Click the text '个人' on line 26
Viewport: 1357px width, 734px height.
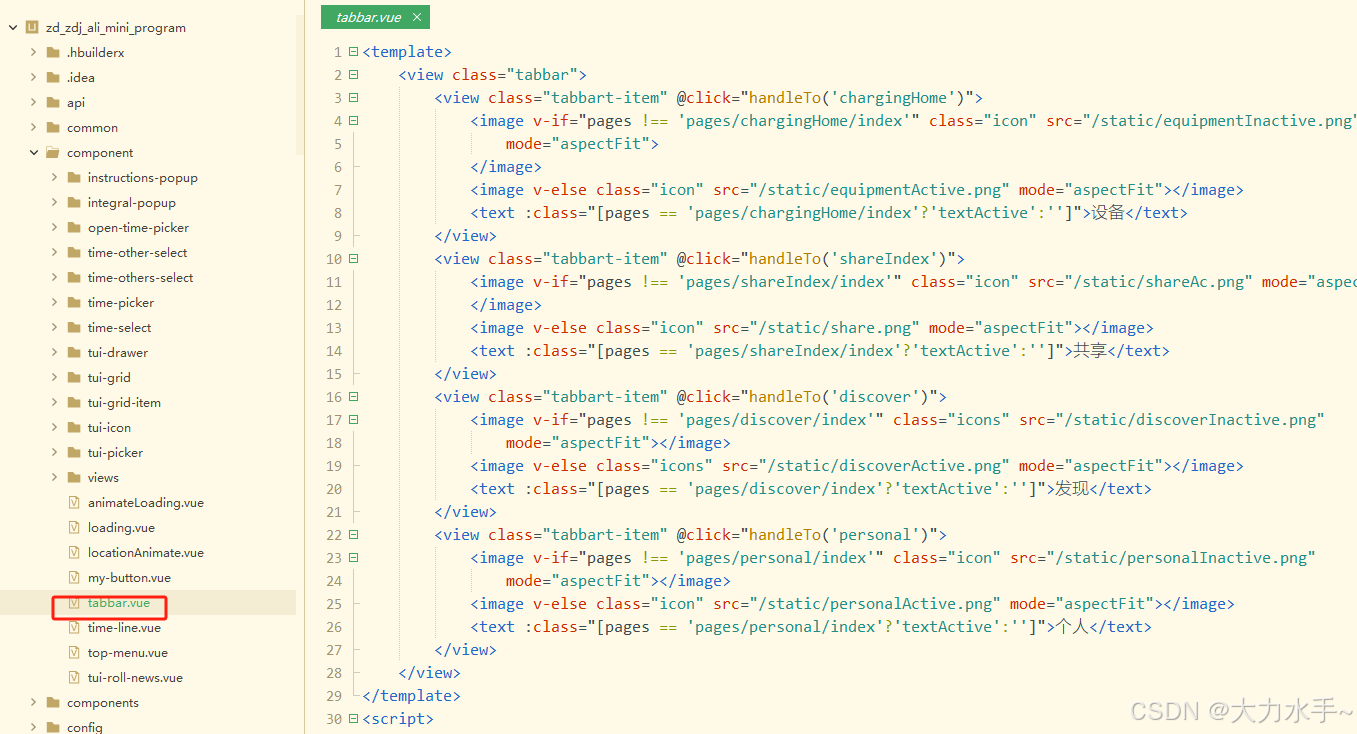[x=1072, y=626]
